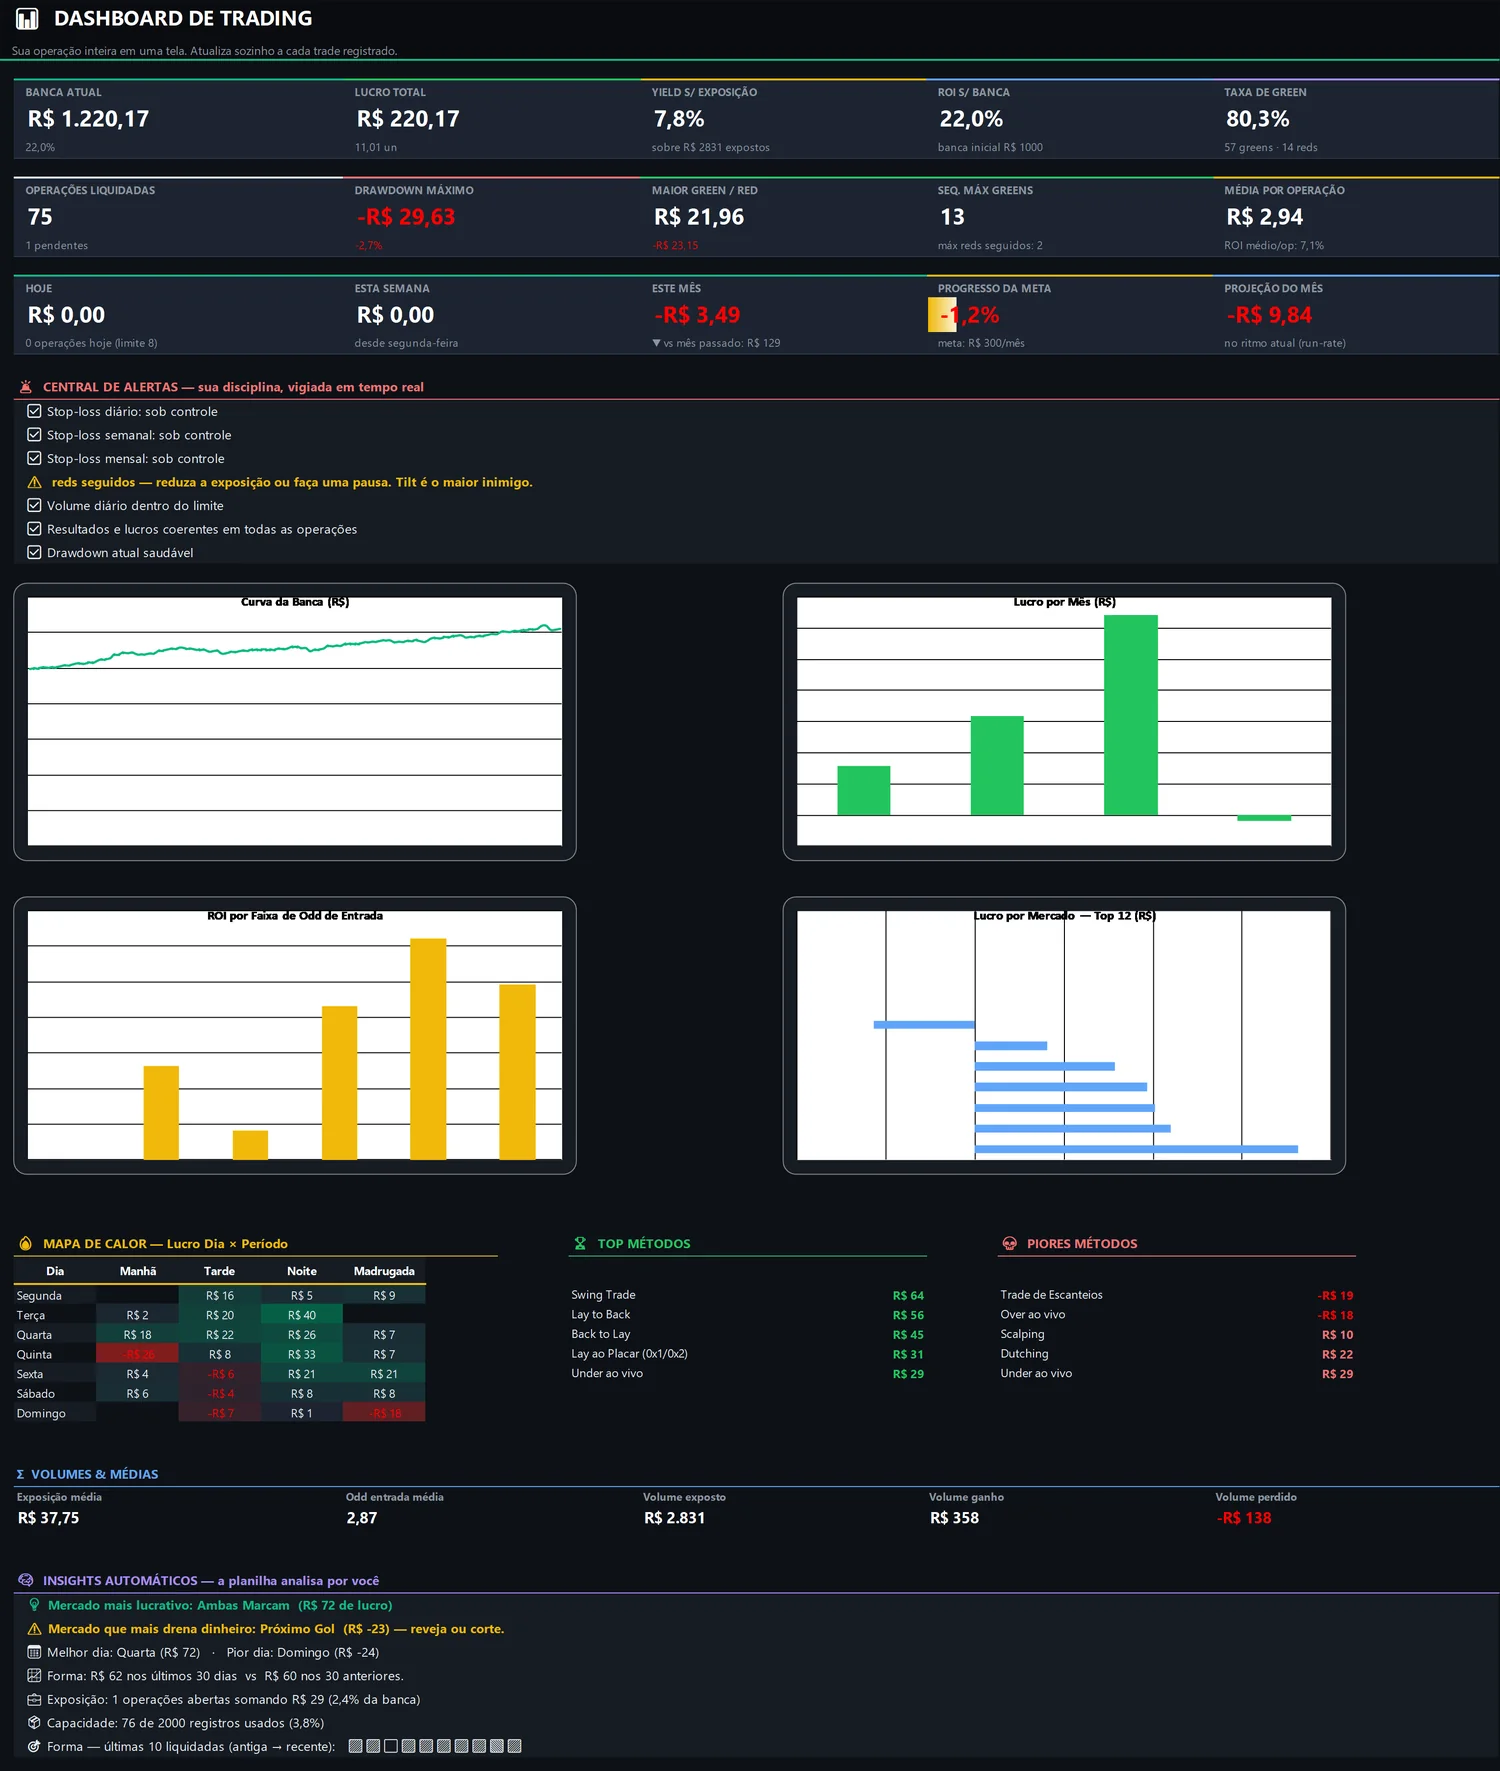Click the longest blue bar in Lucro por Mercado
The width and height of the screenshot is (1500, 1771).
click(1136, 1149)
